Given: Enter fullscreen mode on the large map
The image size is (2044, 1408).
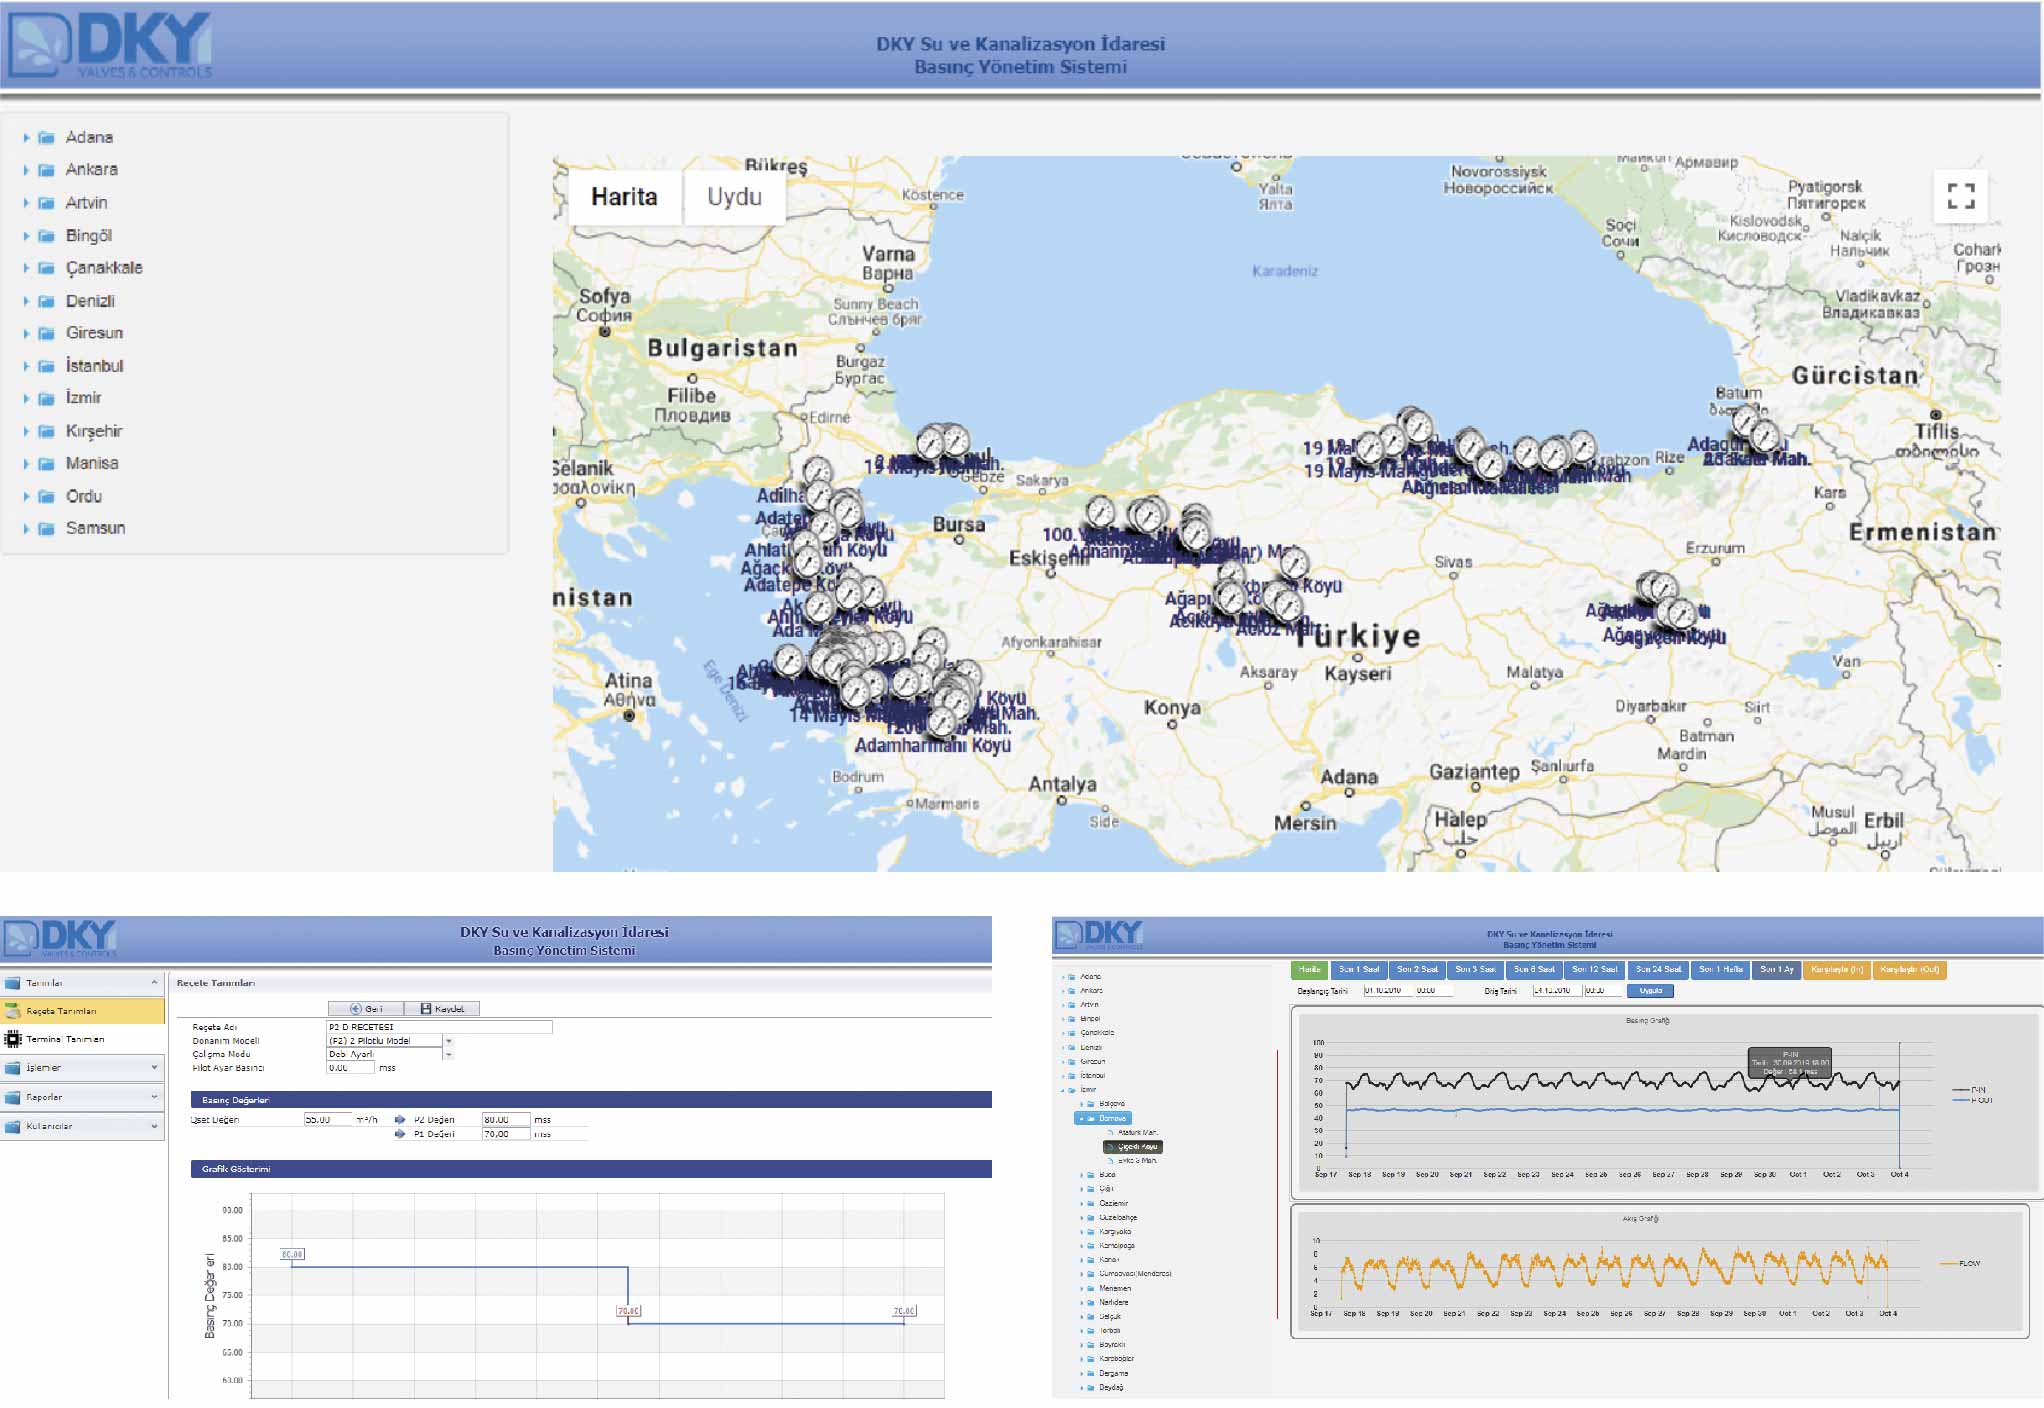Looking at the screenshot, I should [x=1960, y=195].
